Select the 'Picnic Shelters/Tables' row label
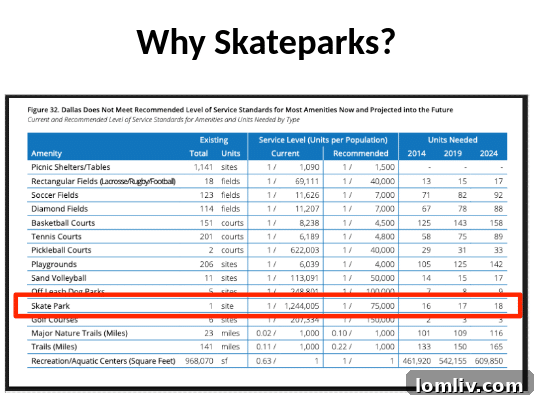The width and height of the screenshot is (534, 399). point(70,167)
